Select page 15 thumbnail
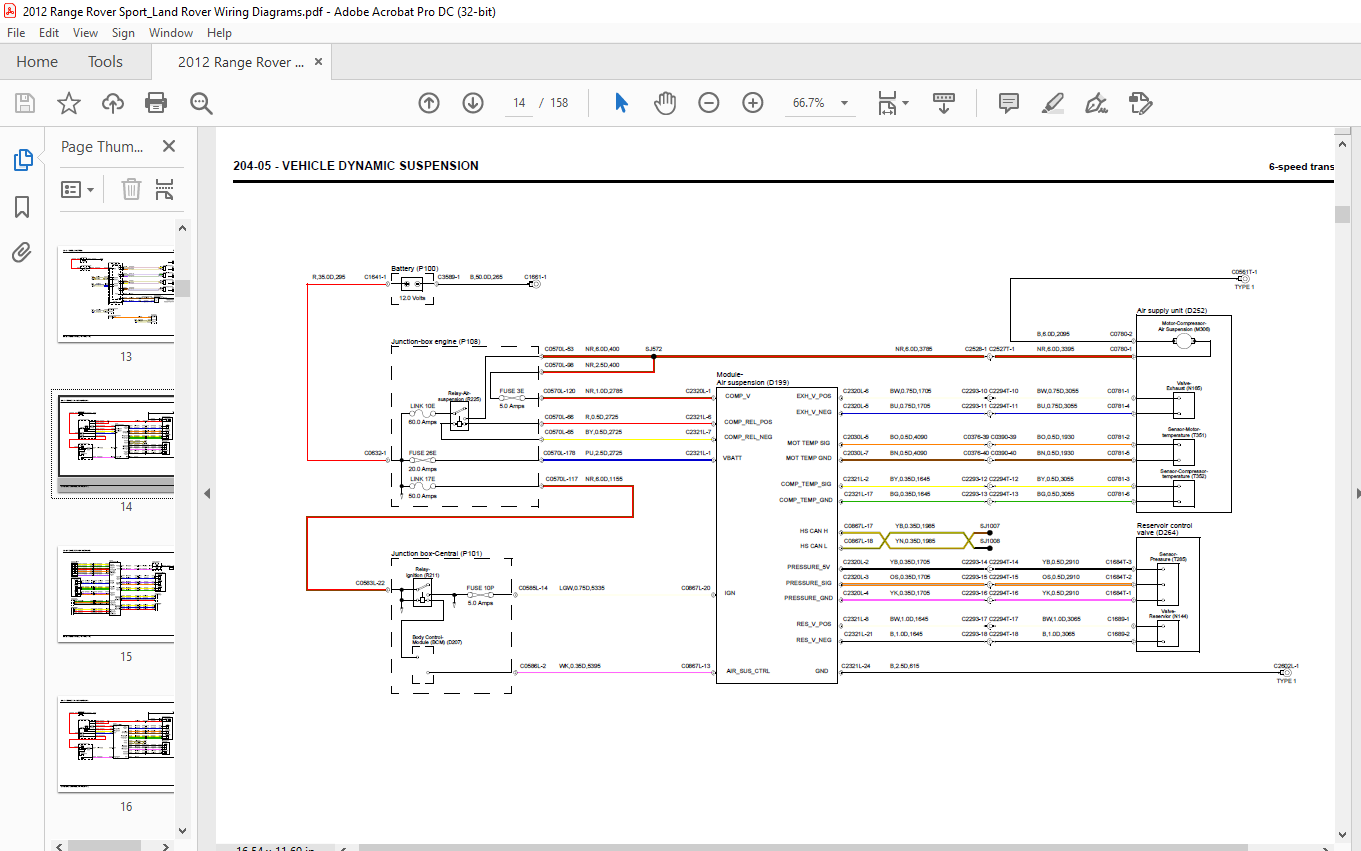1361x851 pixels. (117, 592)
